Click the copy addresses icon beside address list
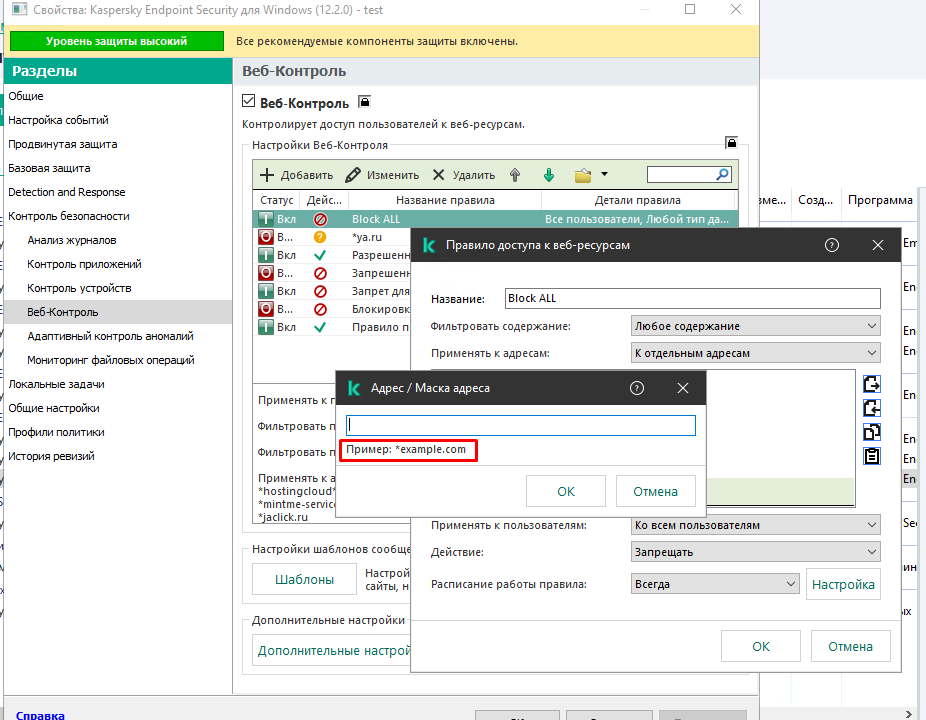 point(871,432)
